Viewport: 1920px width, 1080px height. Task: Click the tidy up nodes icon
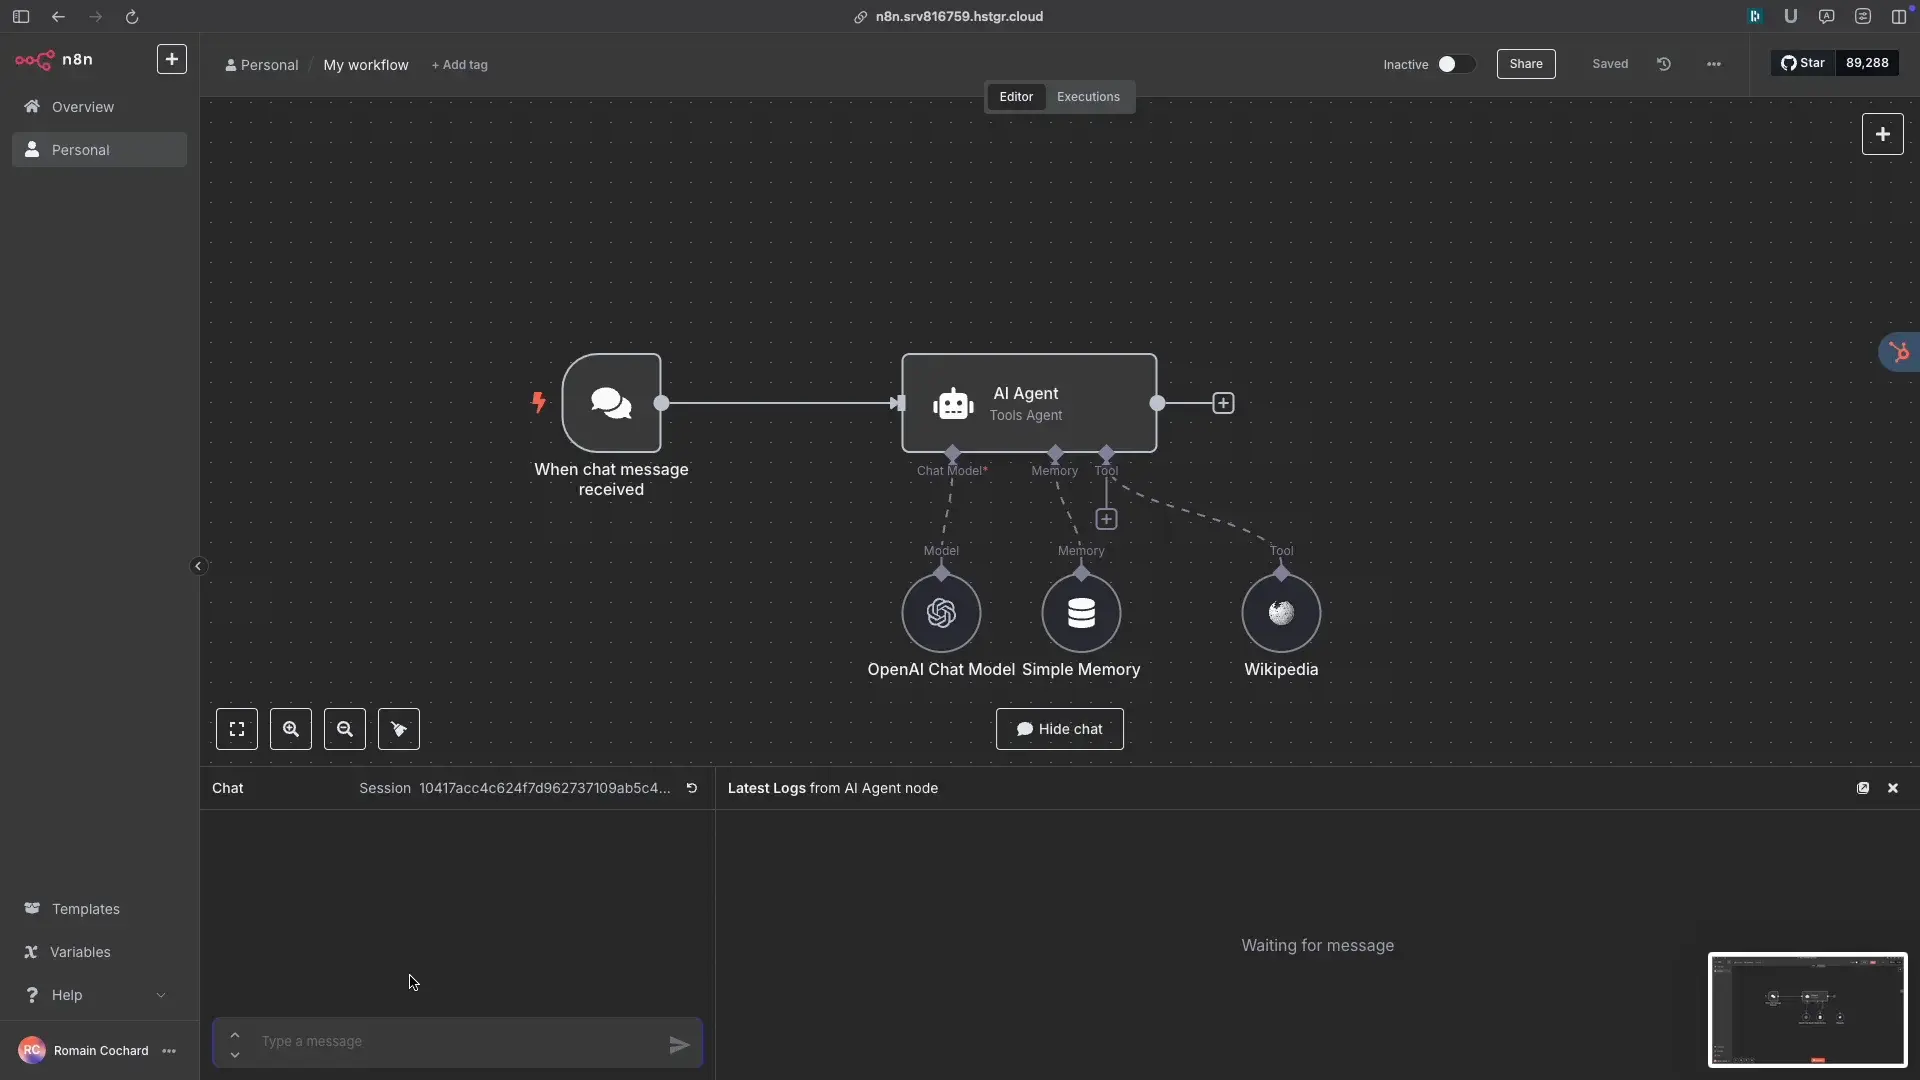pyautogui.click(x=399, y=729)
